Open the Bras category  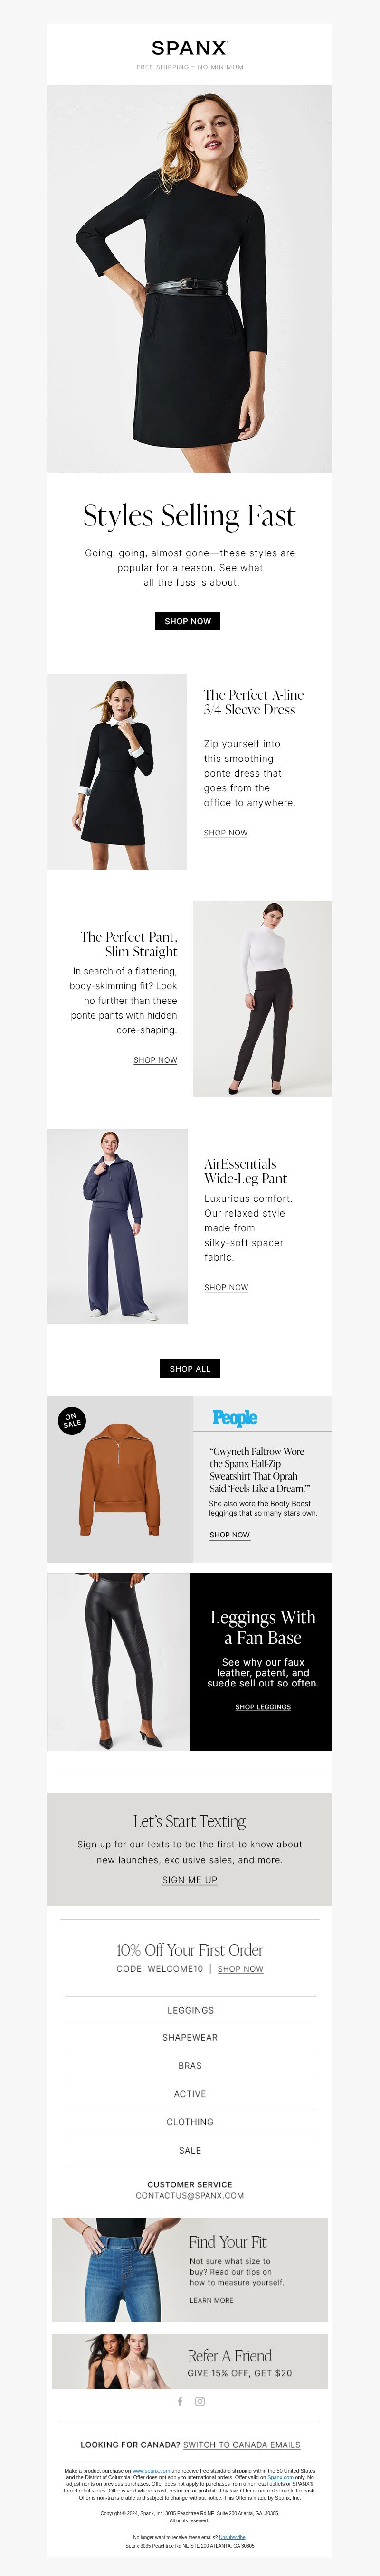190,2065
